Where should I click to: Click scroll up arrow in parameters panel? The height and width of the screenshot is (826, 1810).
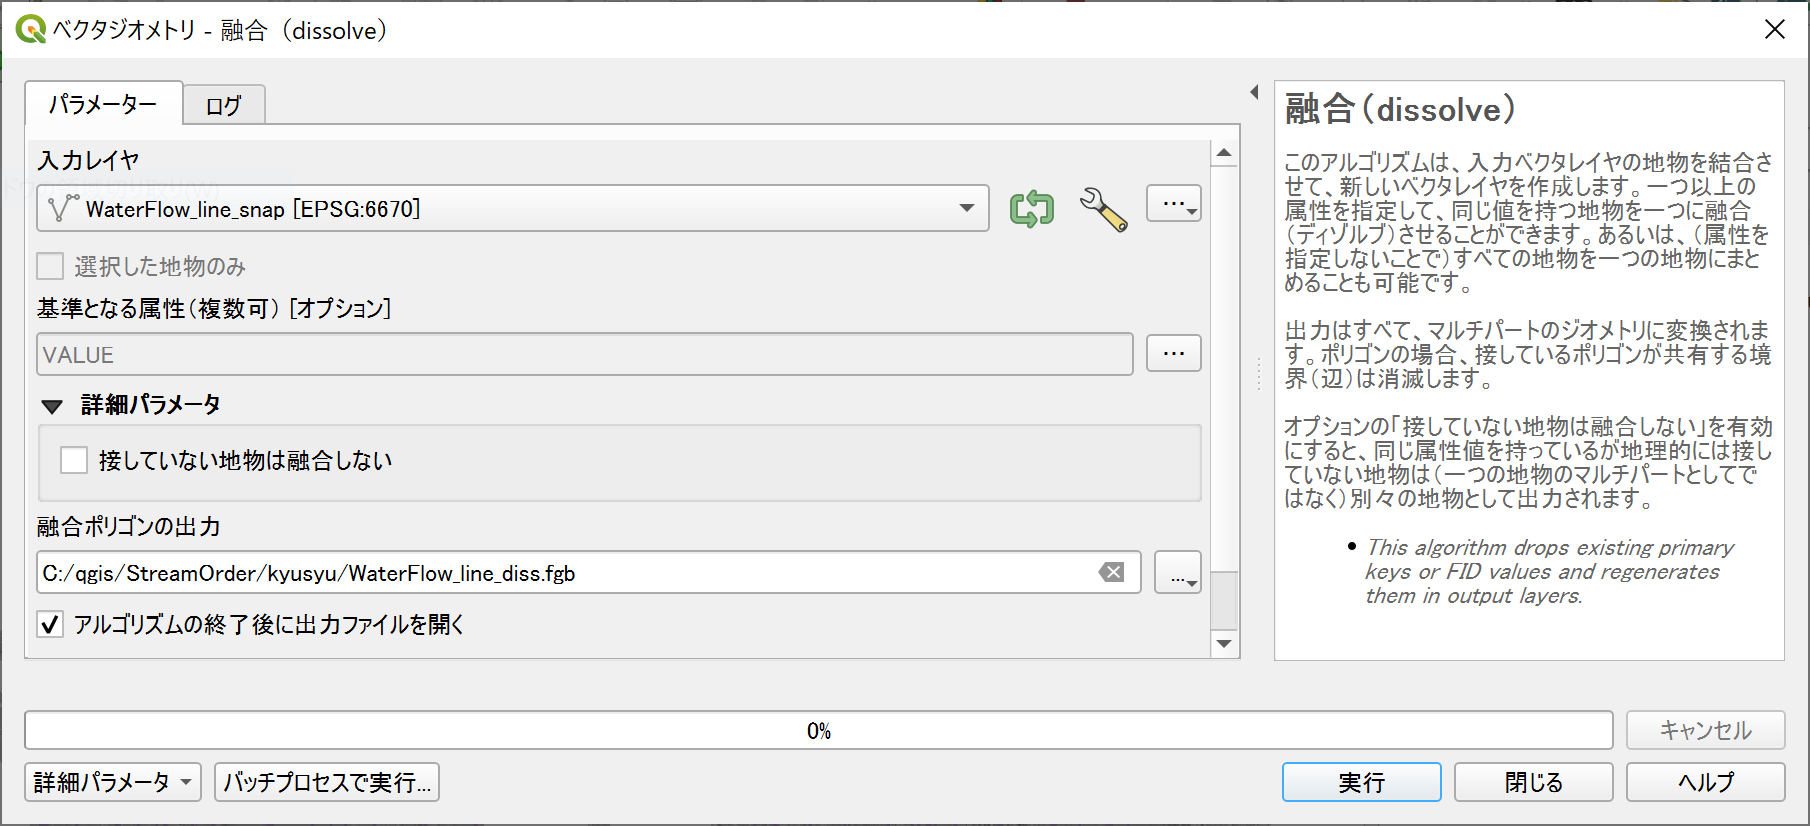click(1224, 154)
